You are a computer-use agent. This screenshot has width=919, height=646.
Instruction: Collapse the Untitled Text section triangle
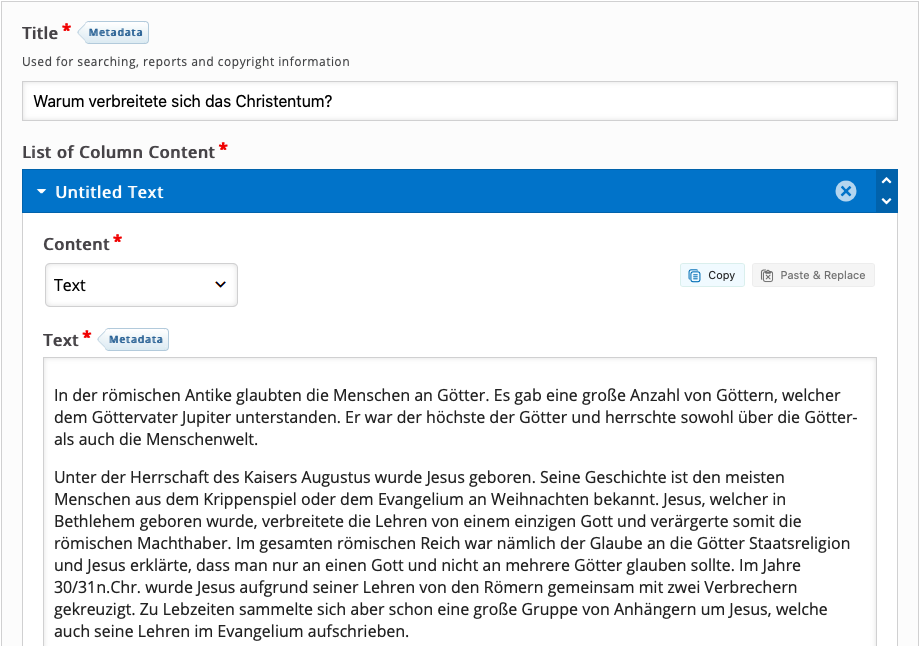[41, 192]
